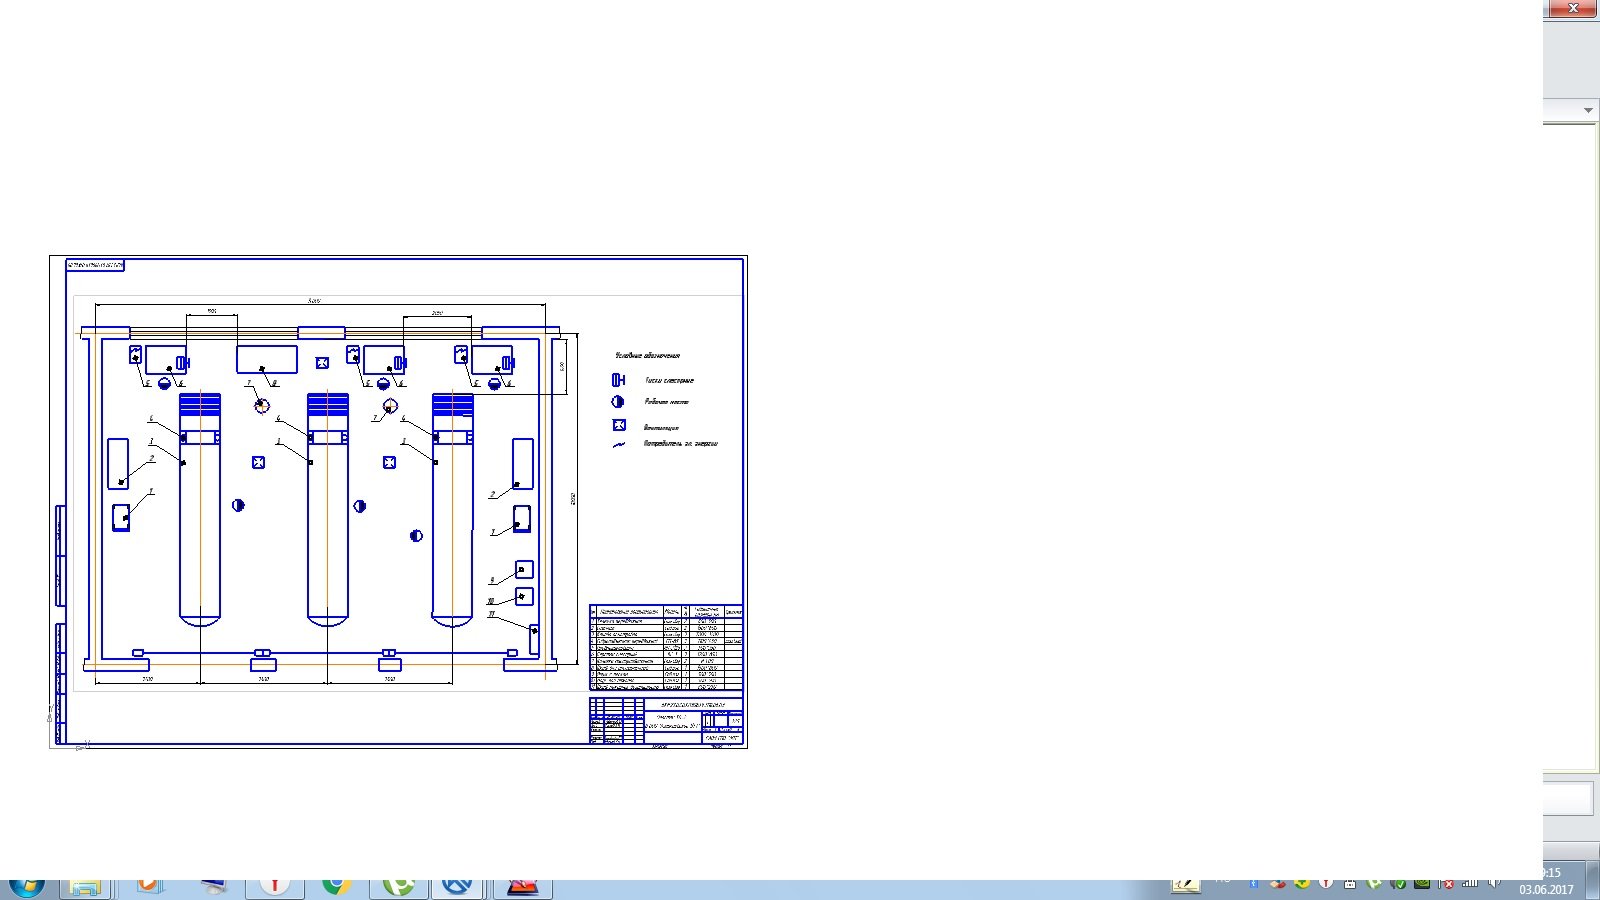Switch to the KOMPAS blue compass taskbar app

coord(458,887)
